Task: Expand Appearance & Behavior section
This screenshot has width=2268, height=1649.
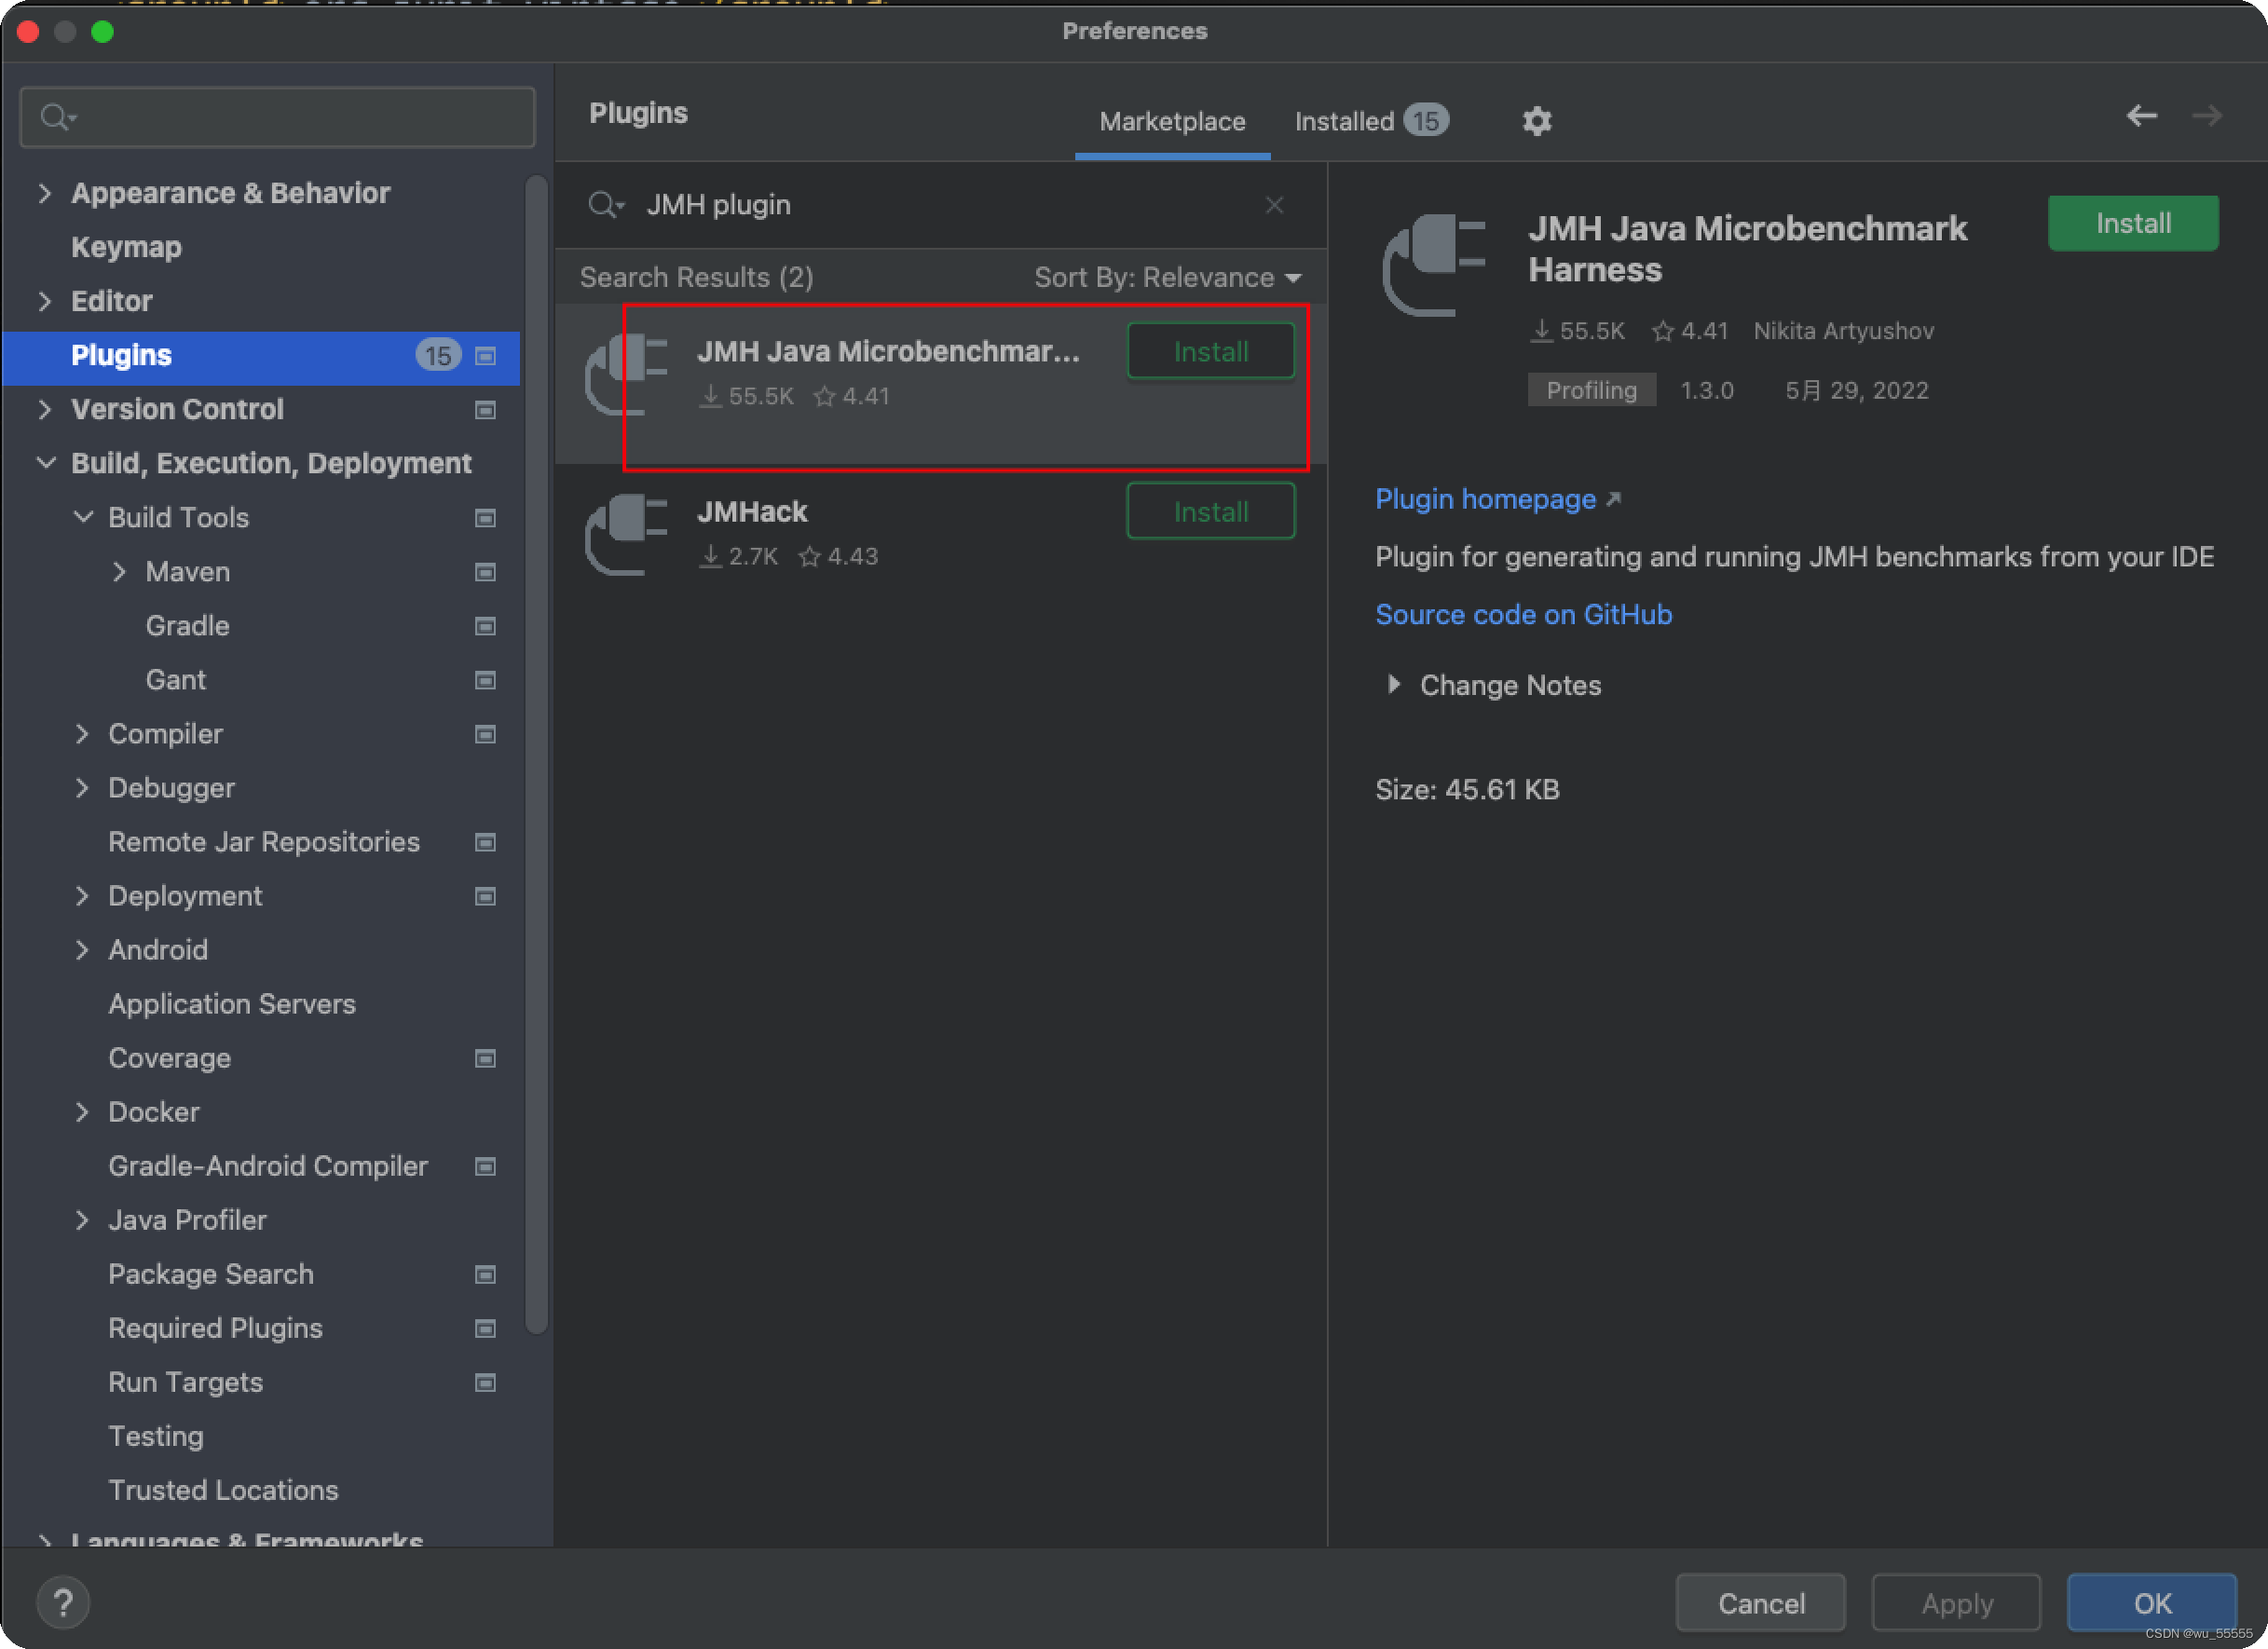Action: (x=45, y=192)
